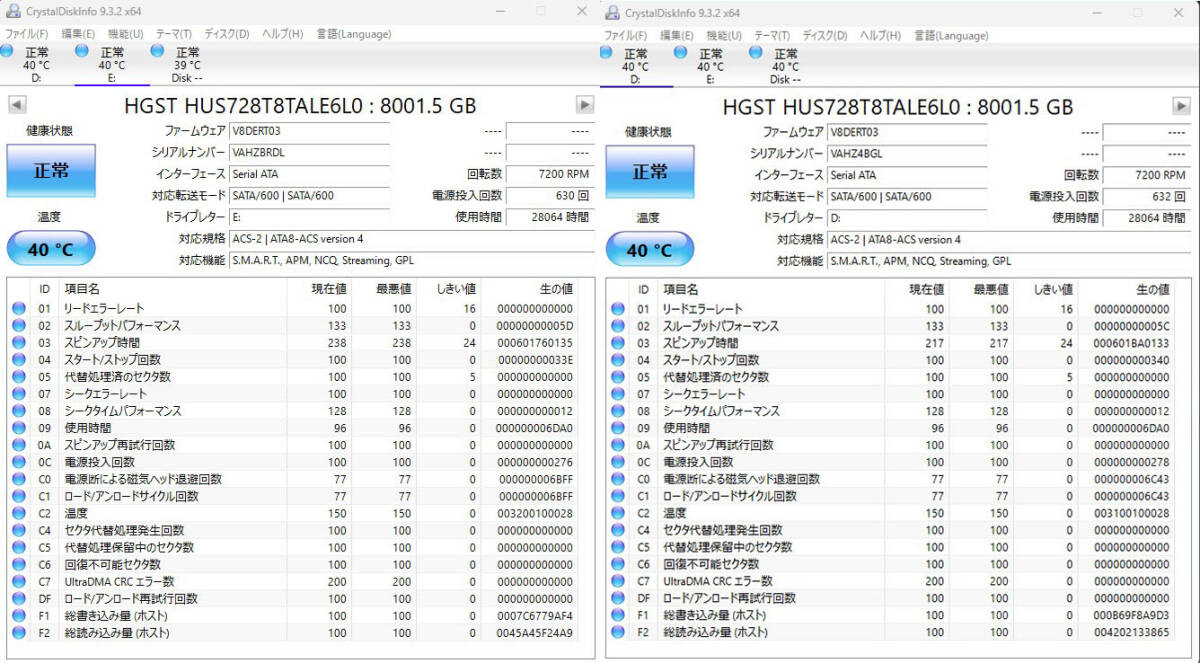Click the raw value 0045A45F24A9
Image resolution: width=1200 pixels, height=663 pixels.
tap(536, 633)
